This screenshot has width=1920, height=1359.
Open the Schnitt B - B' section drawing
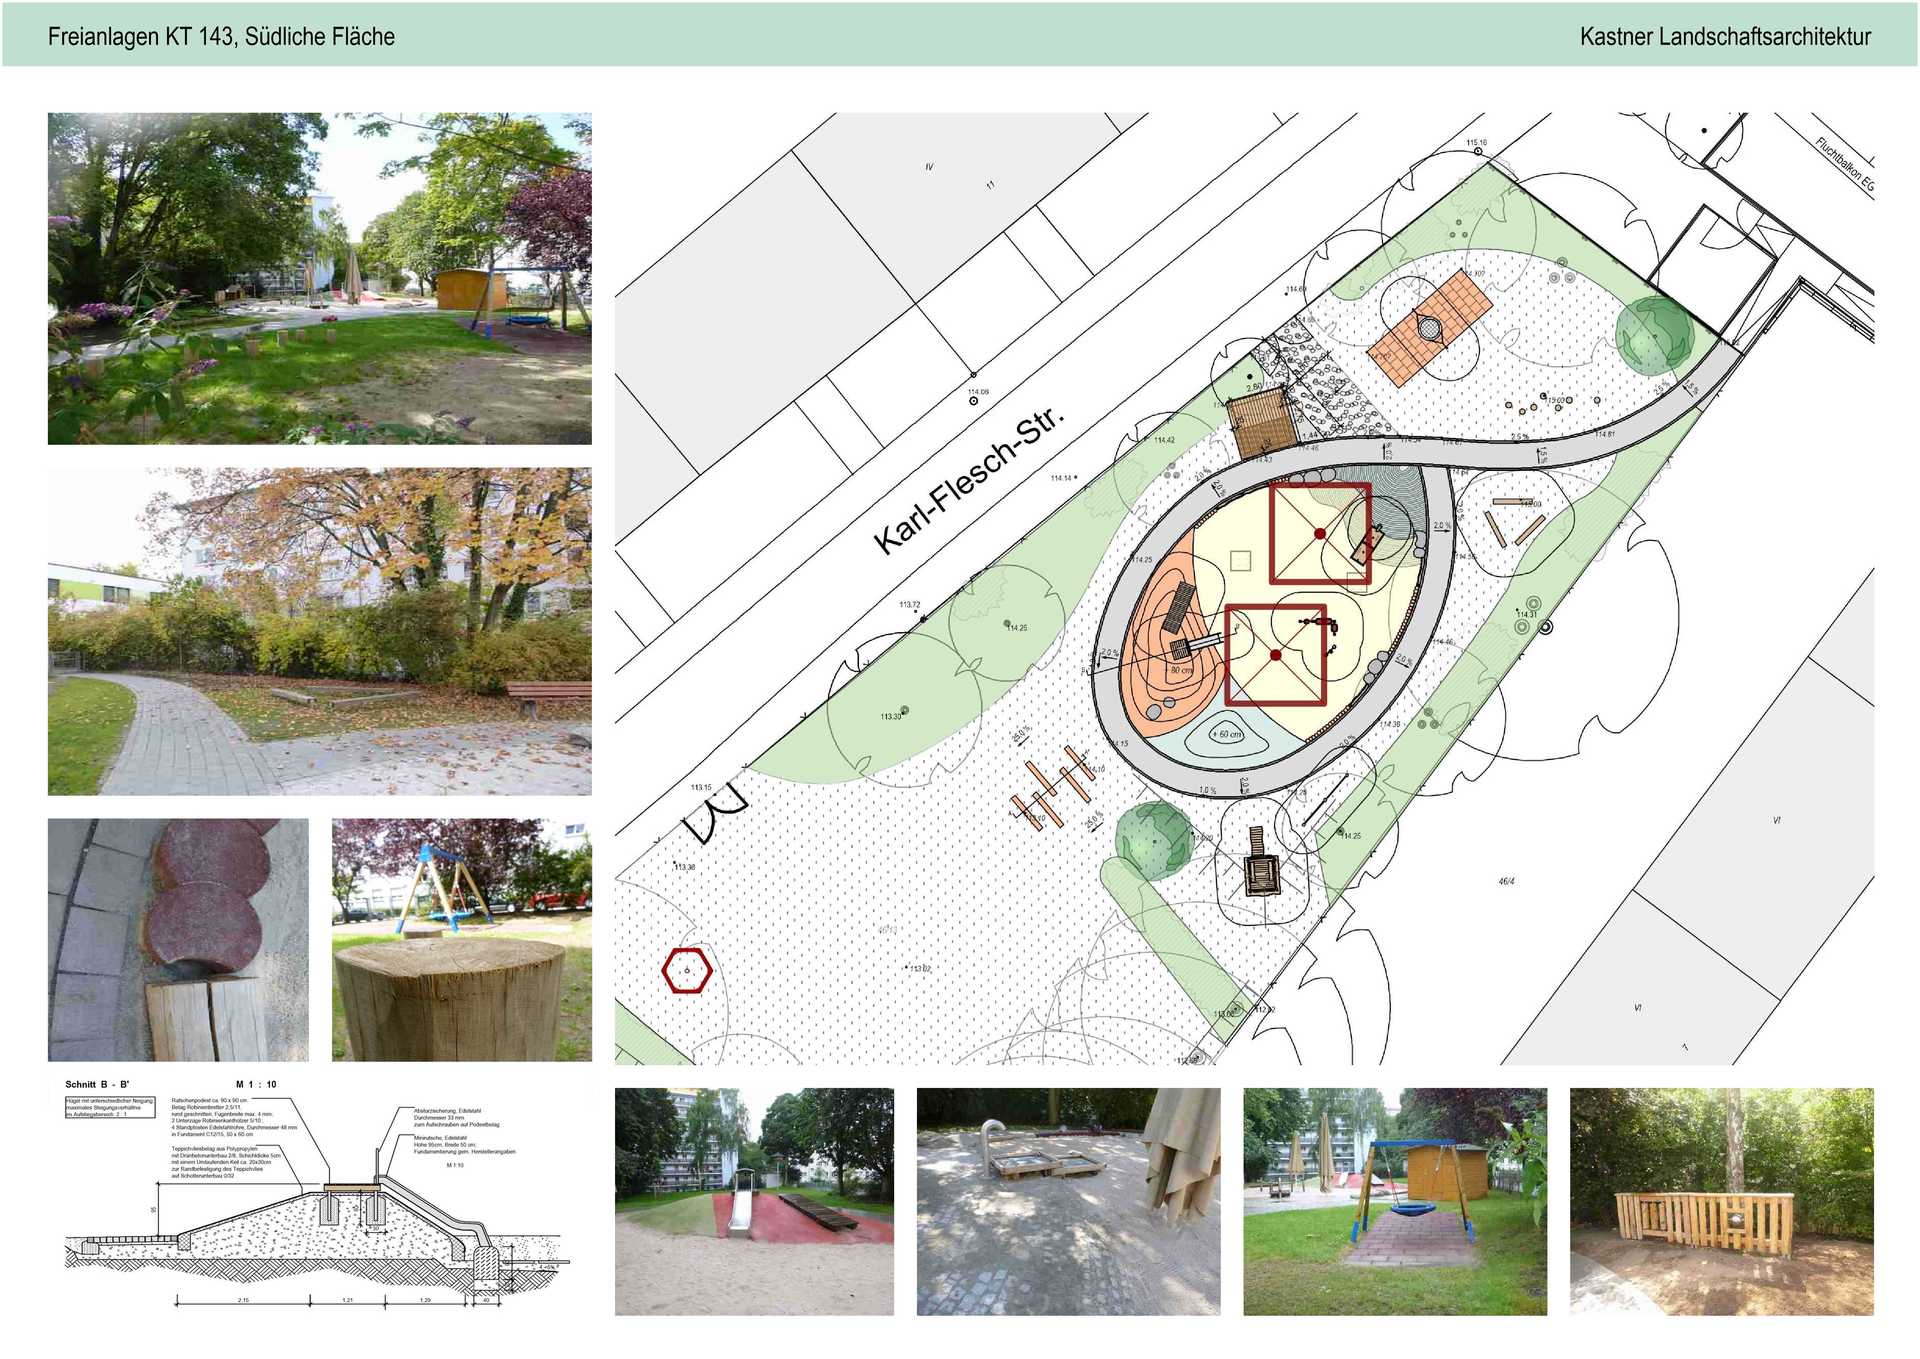pyautogui.click(x=315, y=1193)
